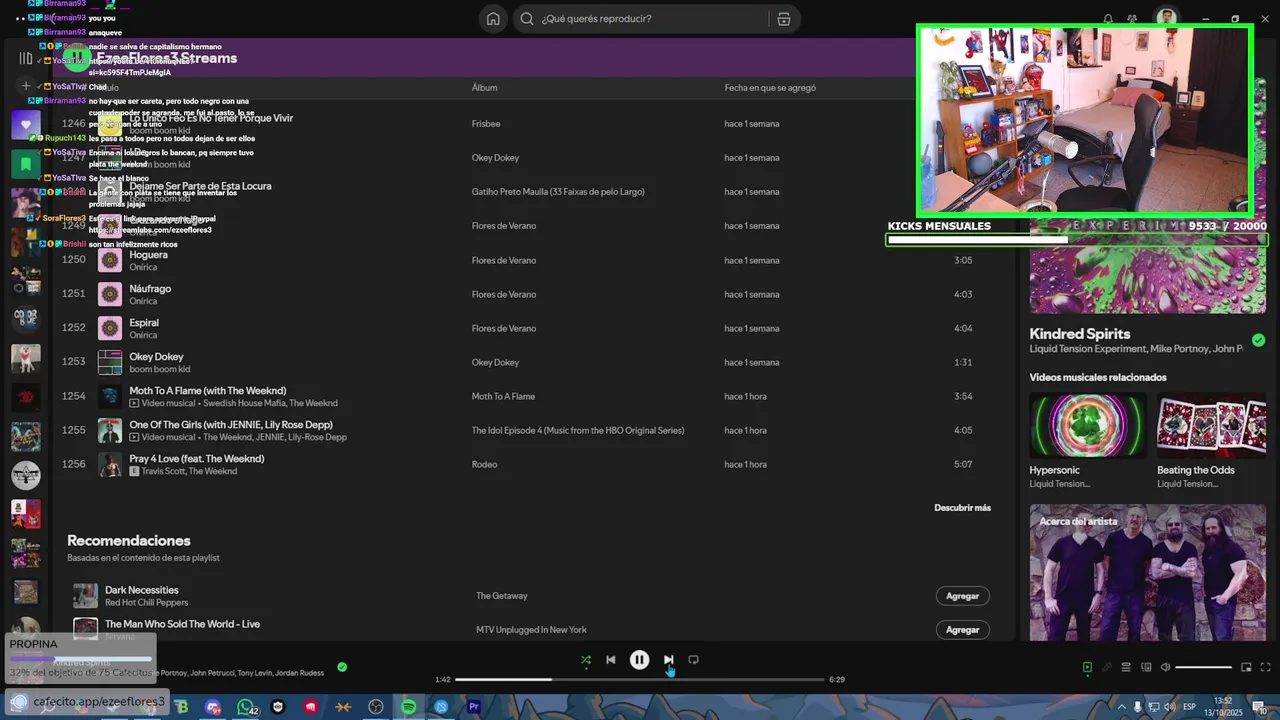Open the Rodeo album link
This screenshot has height=720, width=1280.
click(x=484, y=464)
